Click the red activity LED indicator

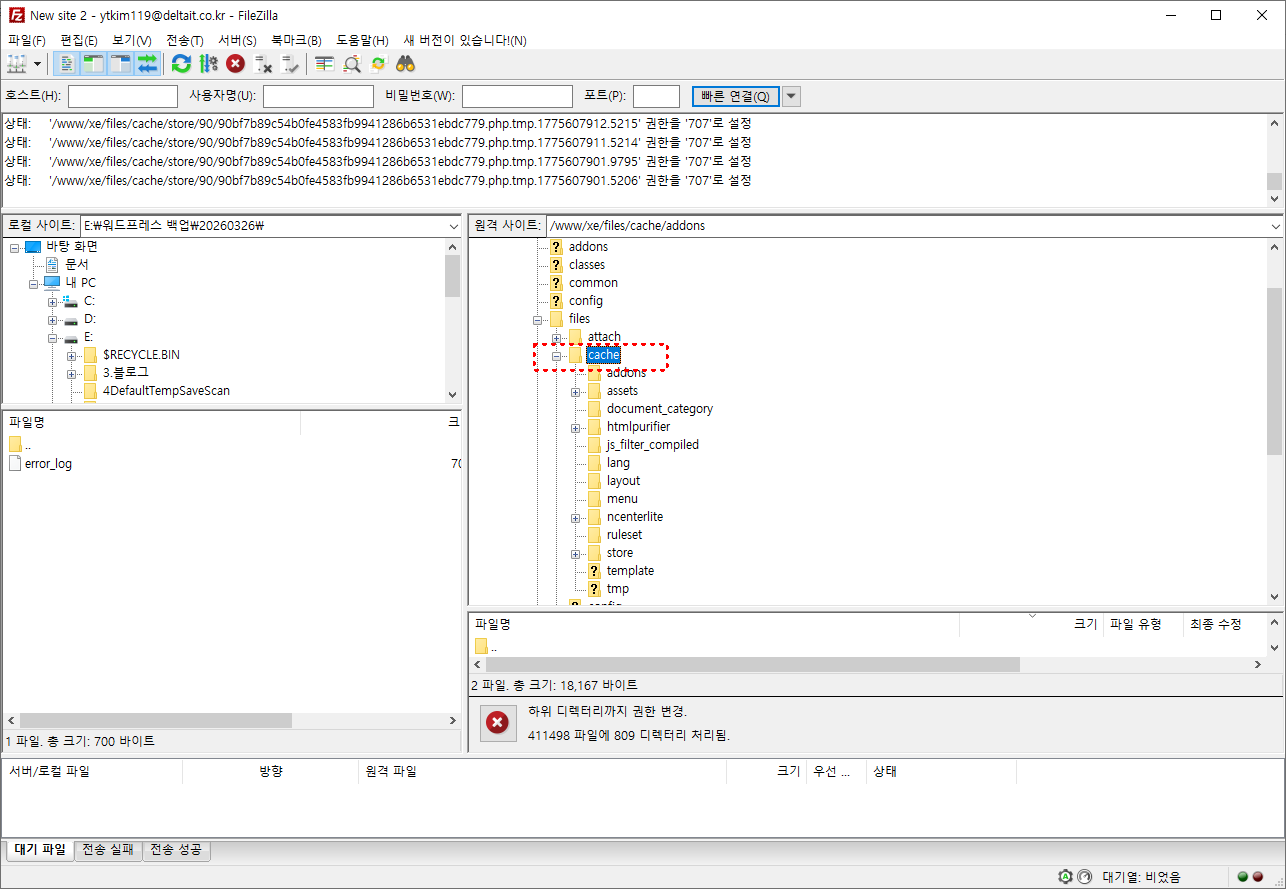pos(1258,877)
